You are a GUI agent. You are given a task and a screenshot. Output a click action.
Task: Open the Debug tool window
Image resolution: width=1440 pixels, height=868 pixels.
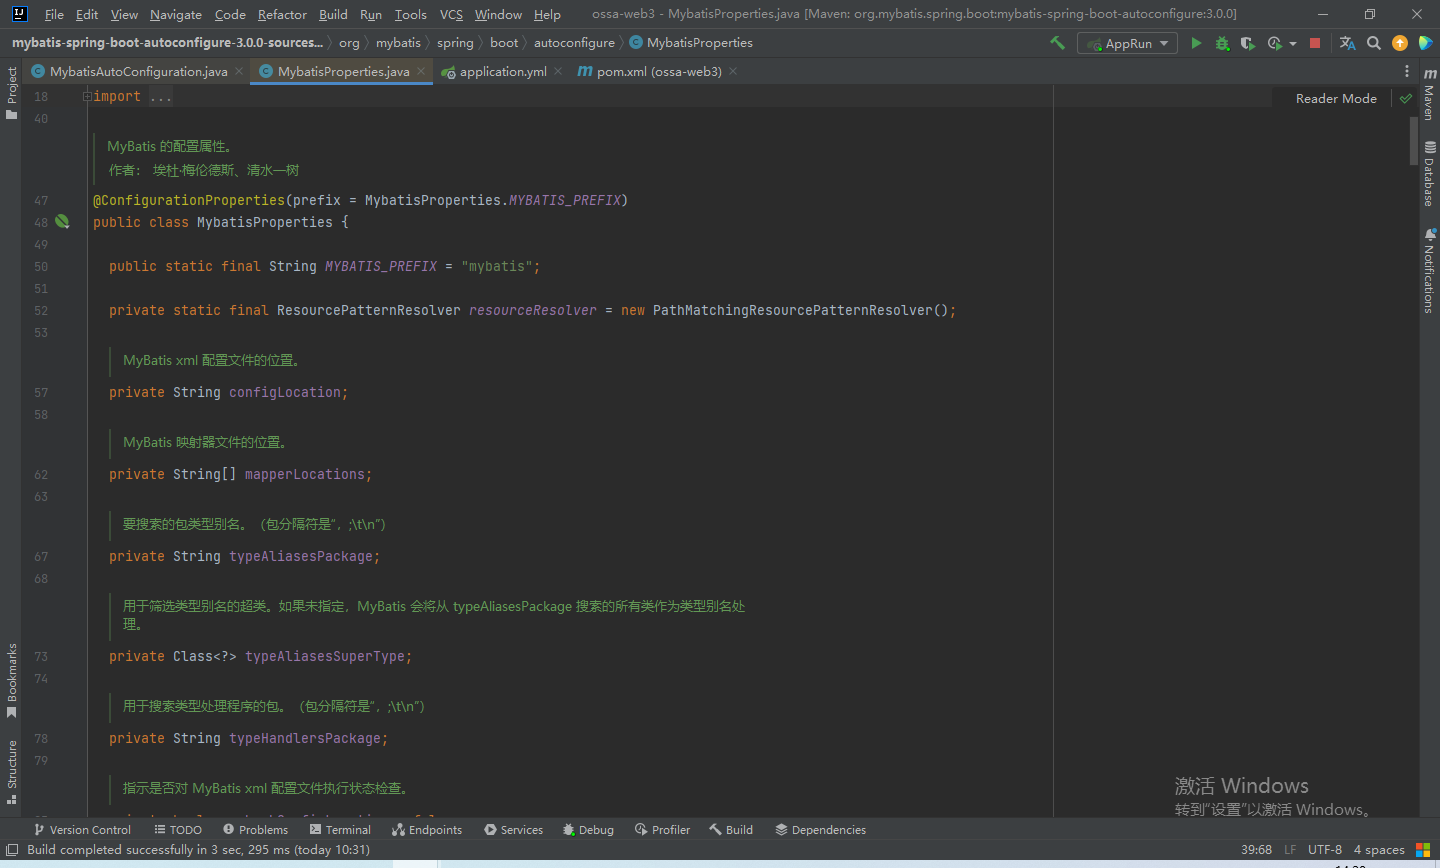coord(588,830)
